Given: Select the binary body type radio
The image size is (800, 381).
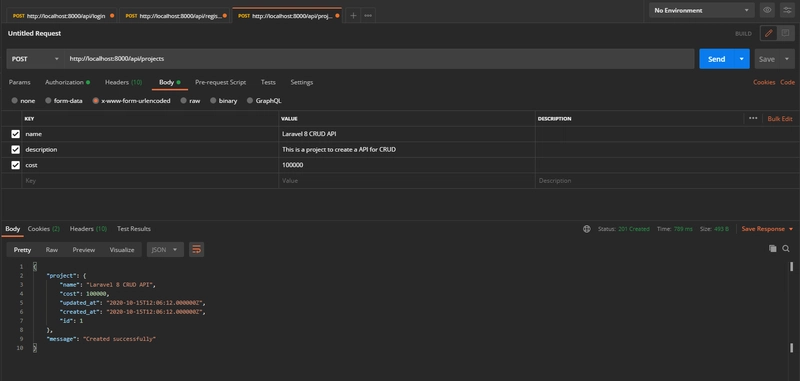Looking at the screenshot, I should click(x=213, y=101).
